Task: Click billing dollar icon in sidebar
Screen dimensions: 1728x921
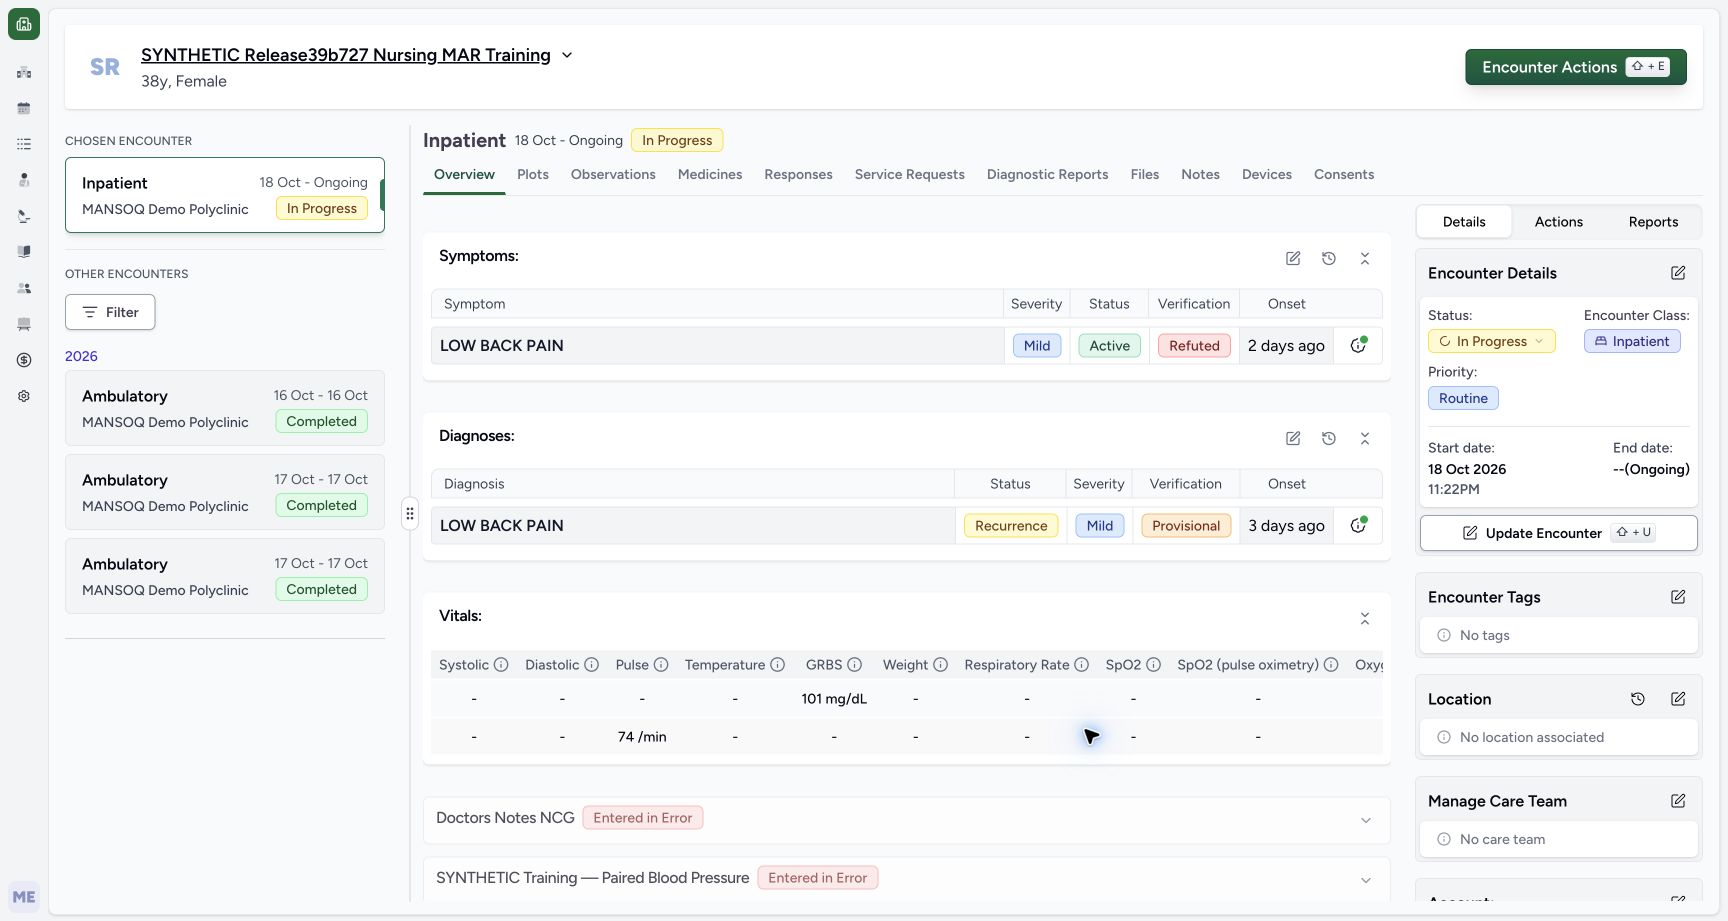Action: (x=24, y=360)
